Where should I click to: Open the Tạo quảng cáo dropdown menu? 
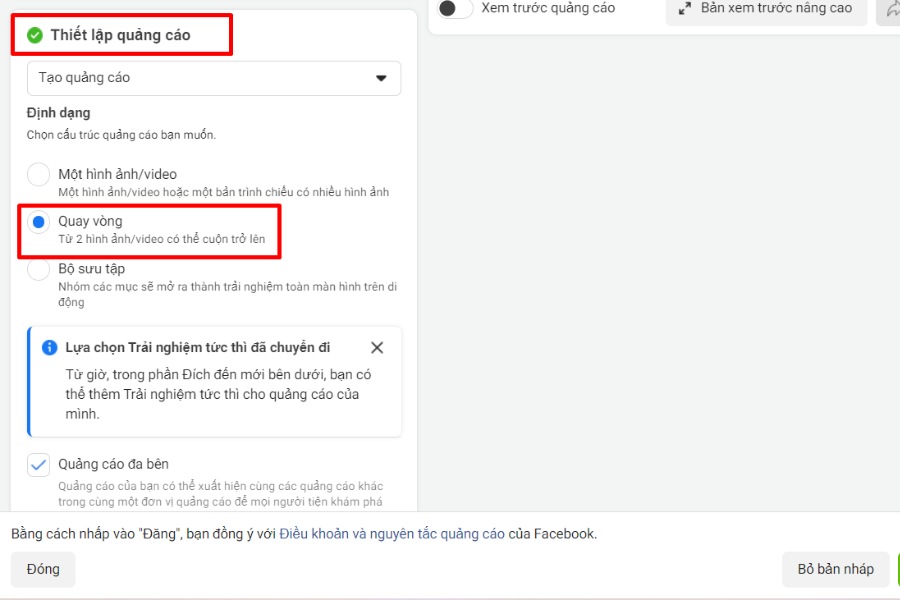click(x=213, y=78)
